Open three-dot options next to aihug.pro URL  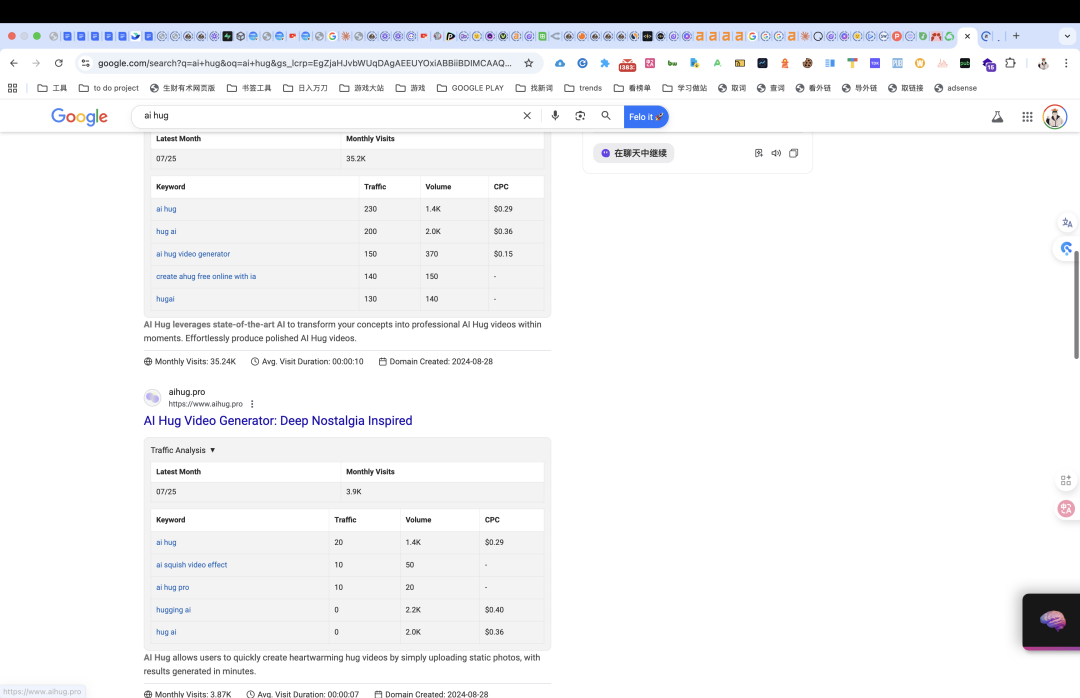(x=252, y=404)
